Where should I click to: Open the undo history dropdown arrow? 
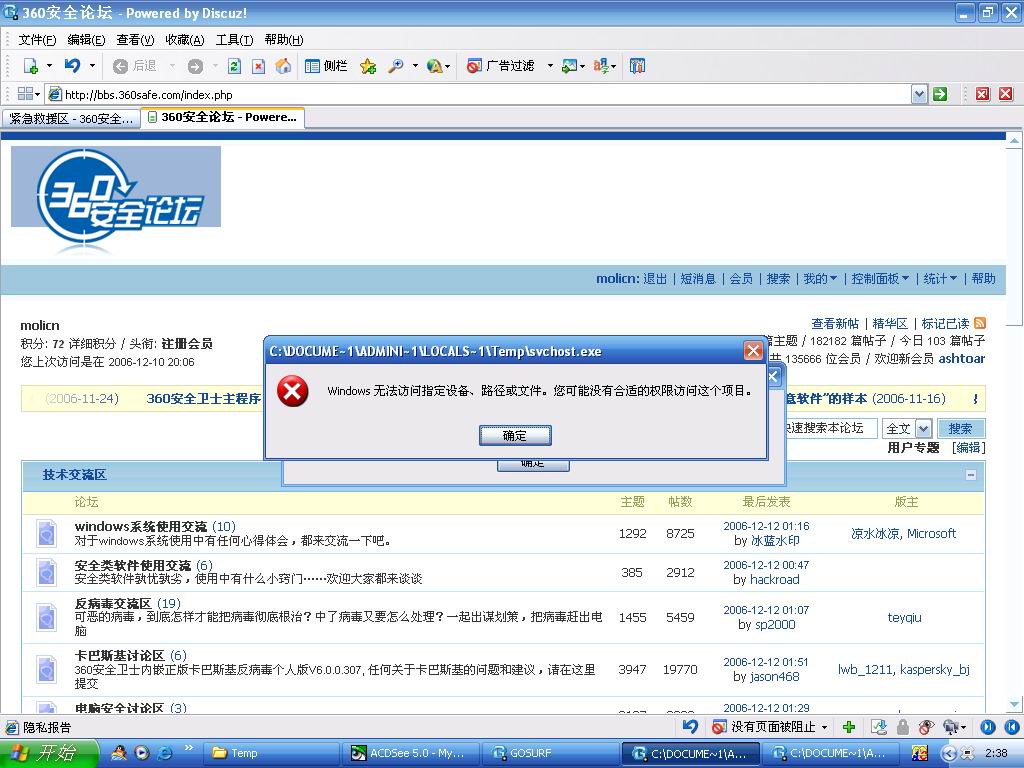click(x=92, y=65)
